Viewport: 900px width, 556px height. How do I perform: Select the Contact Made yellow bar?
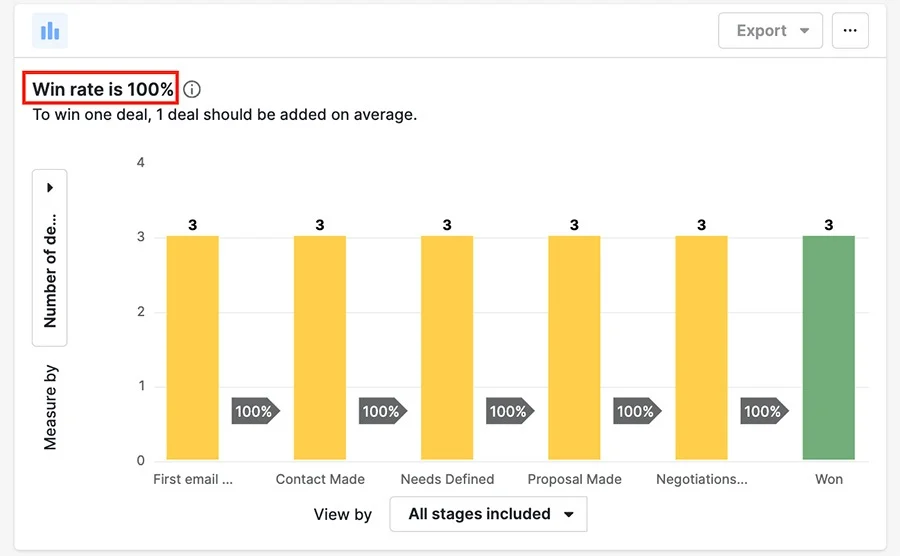coord(320,348)
